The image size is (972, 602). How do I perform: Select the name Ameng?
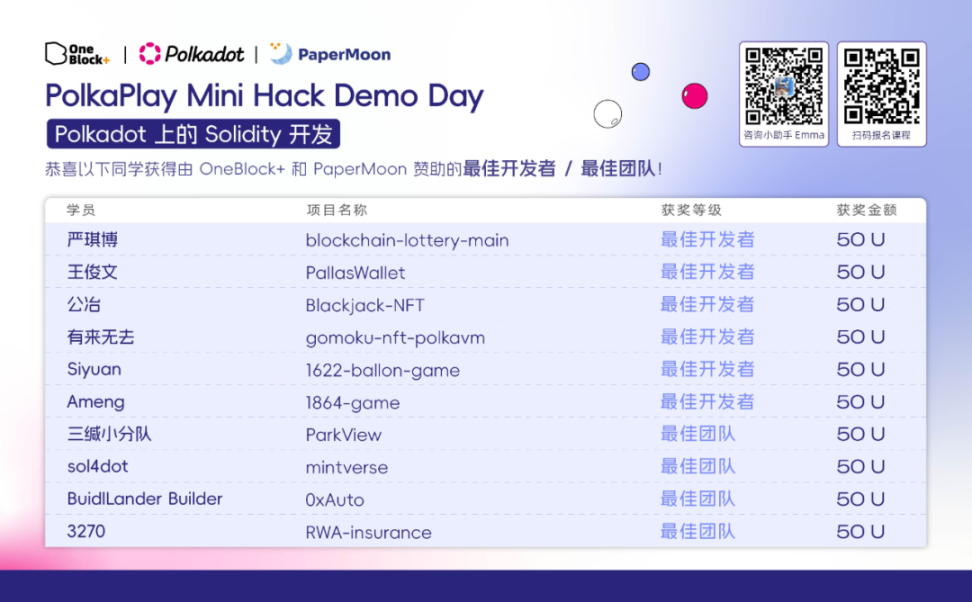(x=95, y=402)
